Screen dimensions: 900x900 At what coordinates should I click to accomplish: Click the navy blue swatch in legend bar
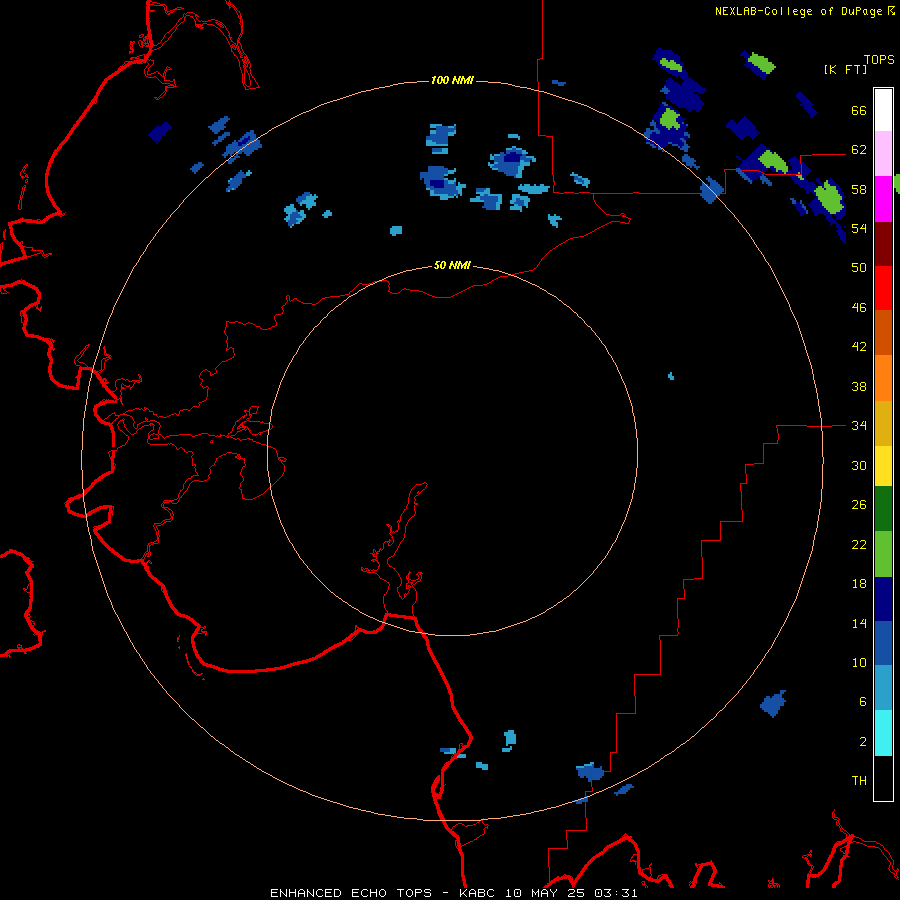pyautogui.click(x=883, y=599)
